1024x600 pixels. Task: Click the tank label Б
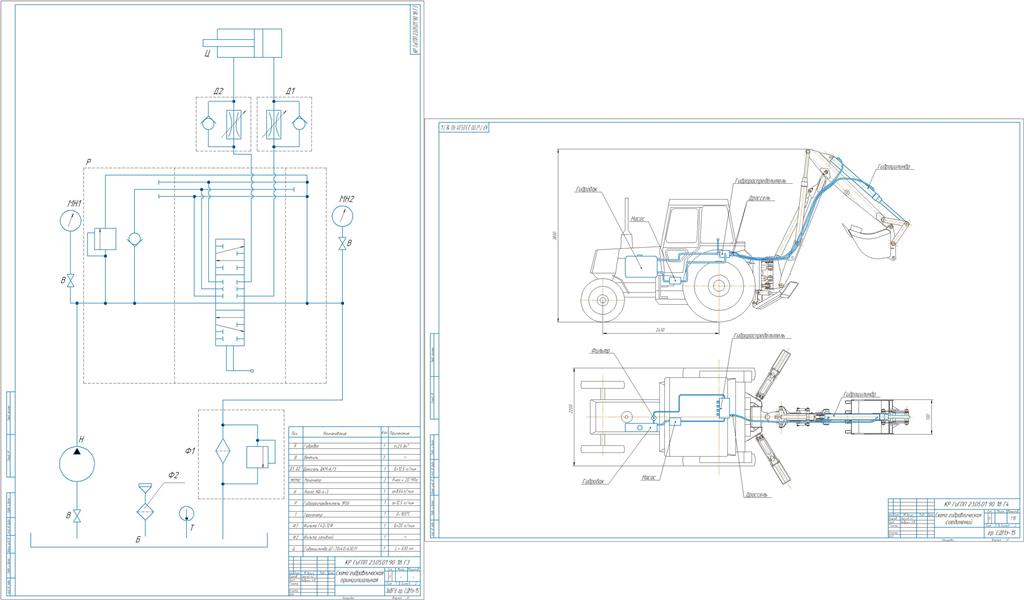point(138,540)
